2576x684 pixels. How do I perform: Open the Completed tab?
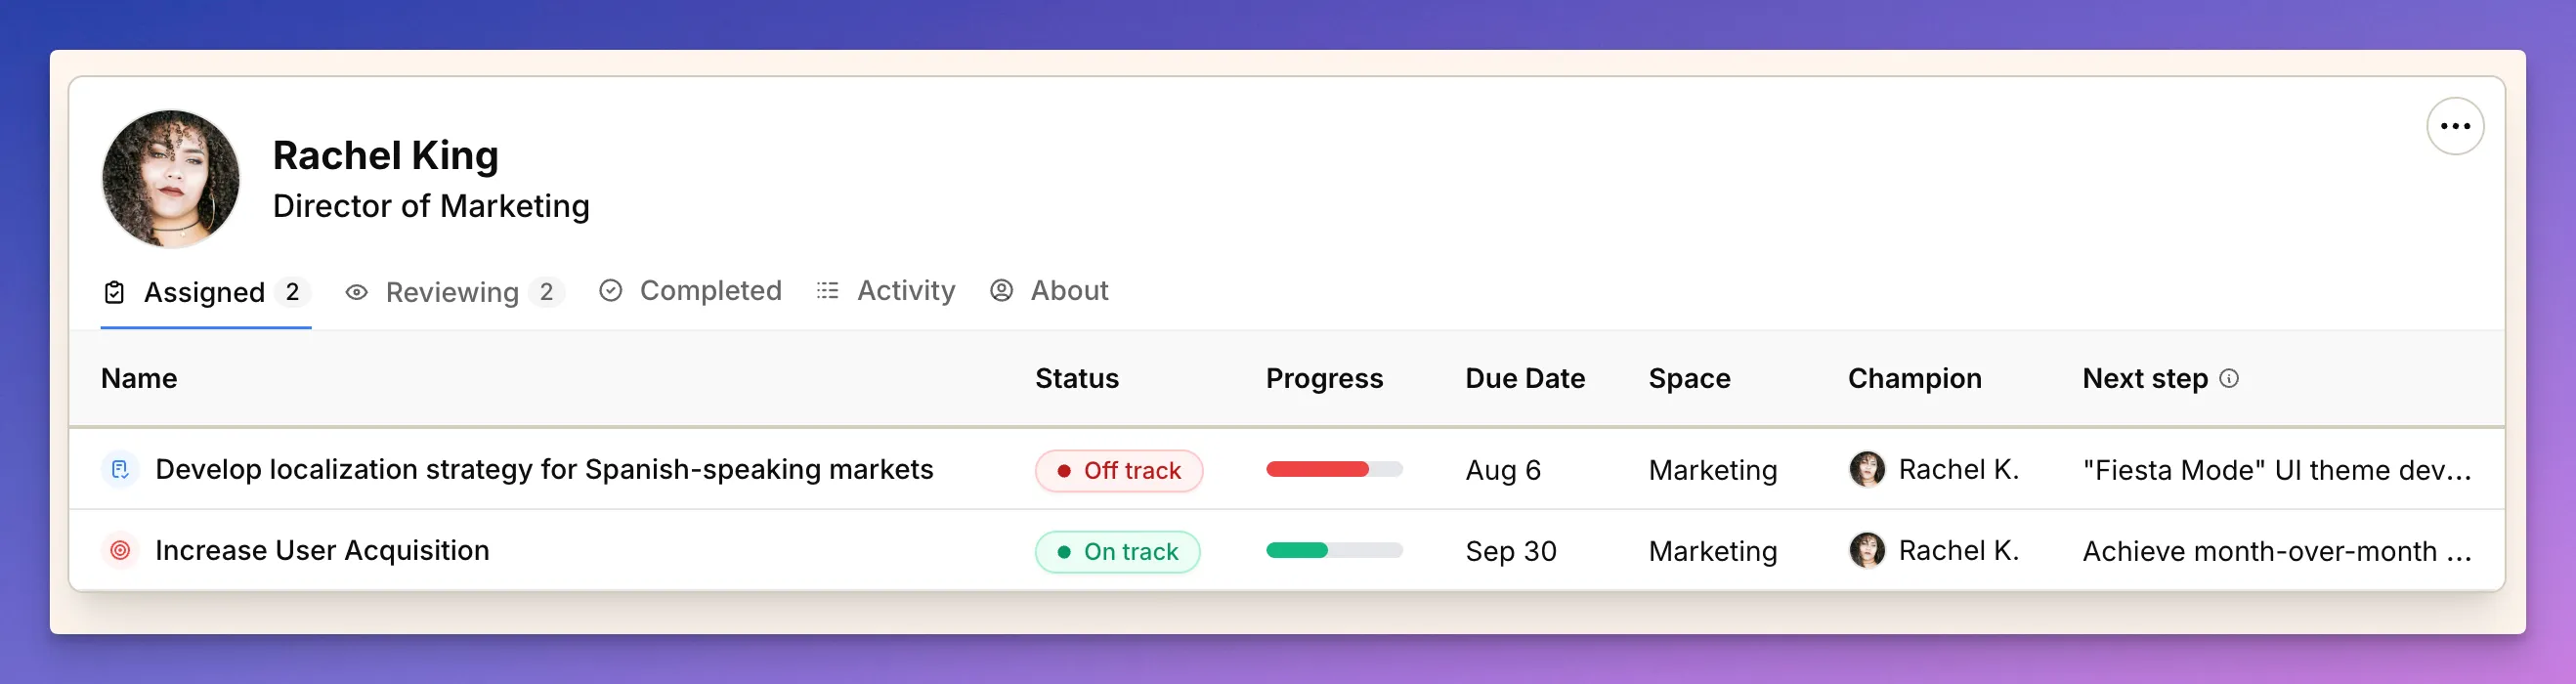[710, 290]
